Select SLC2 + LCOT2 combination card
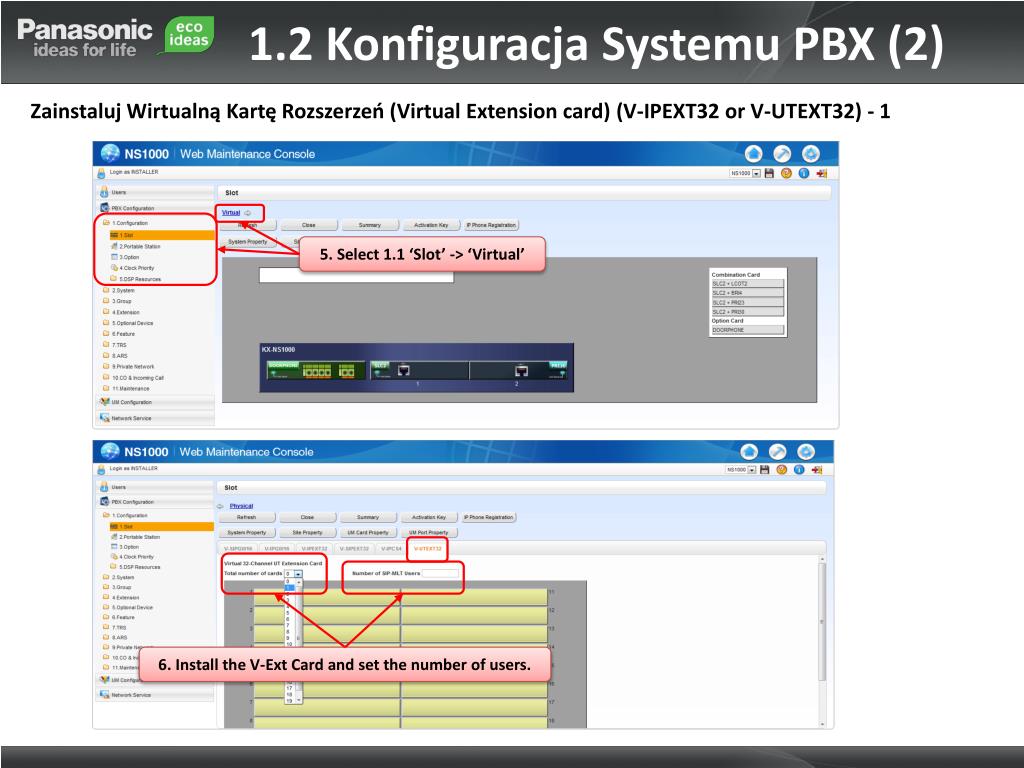Viewport: 1024px width, 768px height. coord(747,284)
